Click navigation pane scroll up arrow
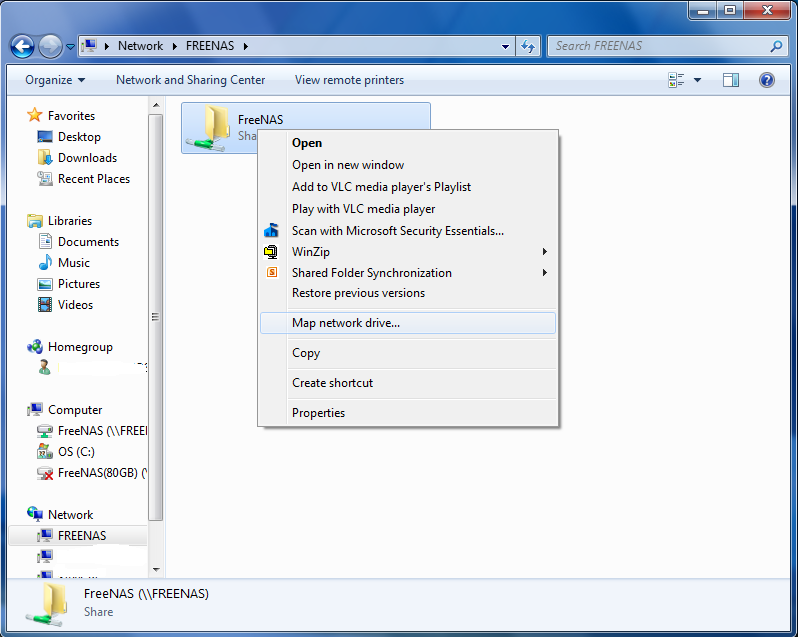798x637 pixels. (x=156, y=105)
